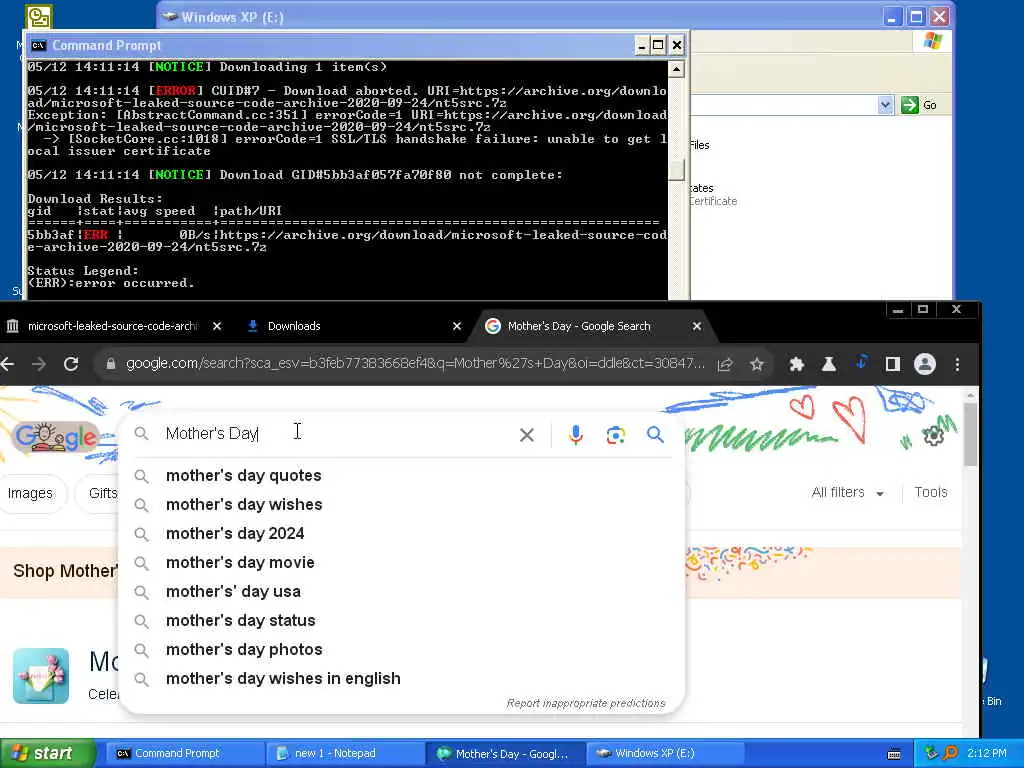Choose suggestion mother's day status
1024x768 pixels.
coord(402,620)
